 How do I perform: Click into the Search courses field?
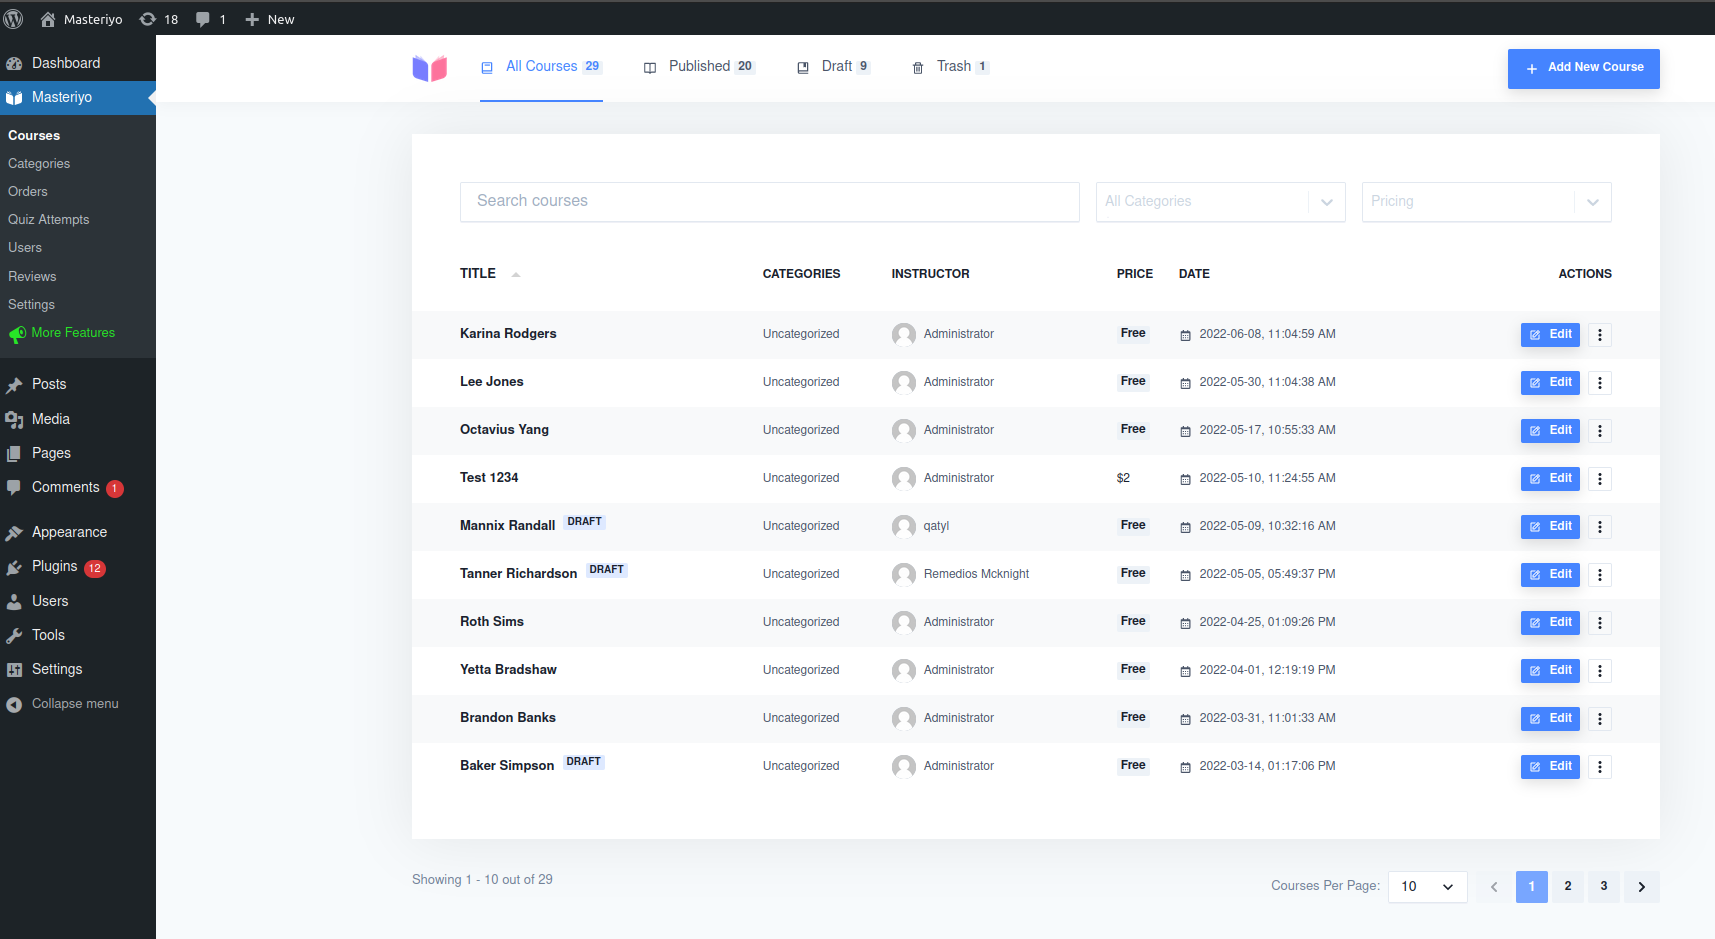(769, 202)
